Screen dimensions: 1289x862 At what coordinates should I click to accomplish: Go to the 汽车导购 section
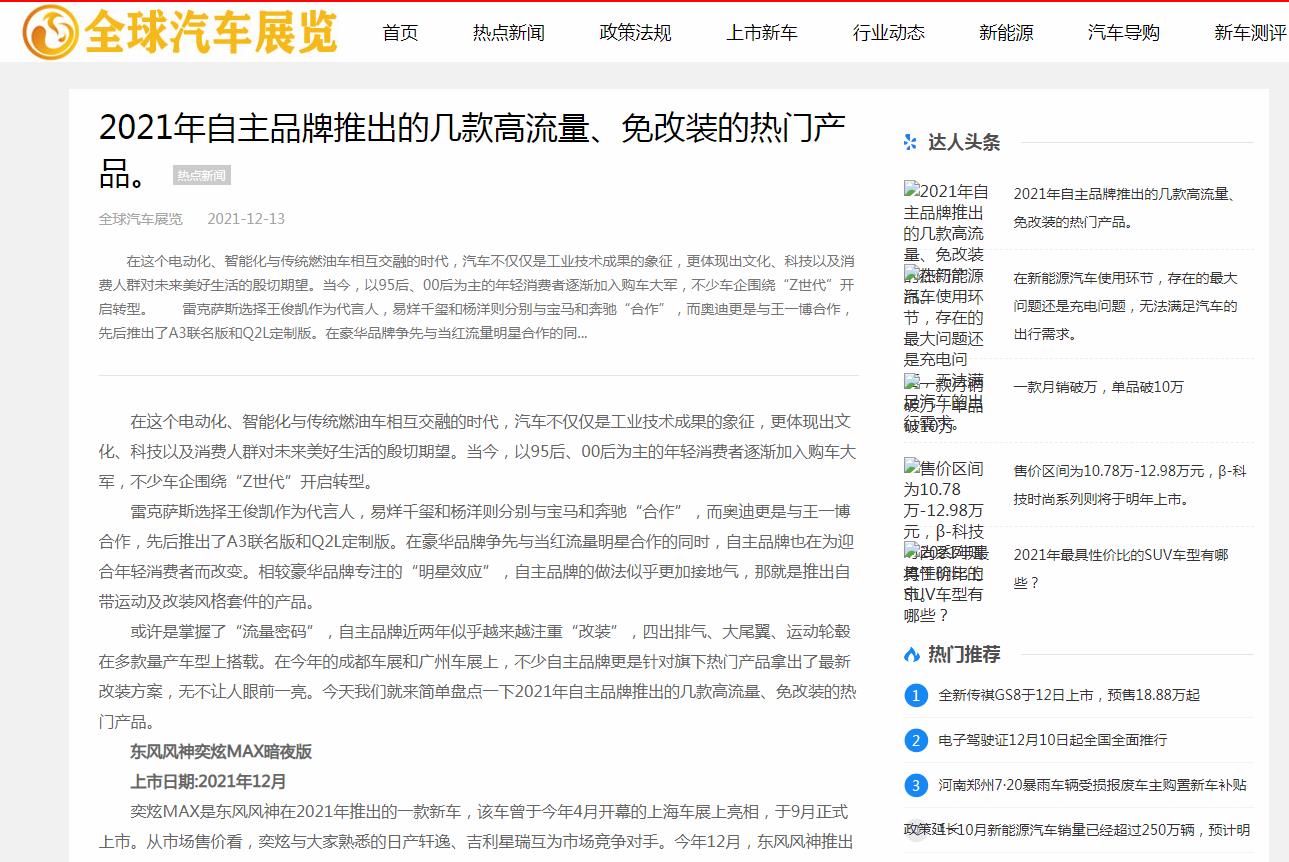(x=1124, y=33)
